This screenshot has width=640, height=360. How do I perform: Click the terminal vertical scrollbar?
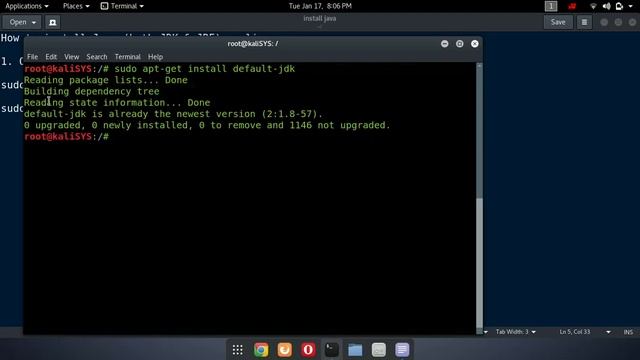[x=480, y=198]
